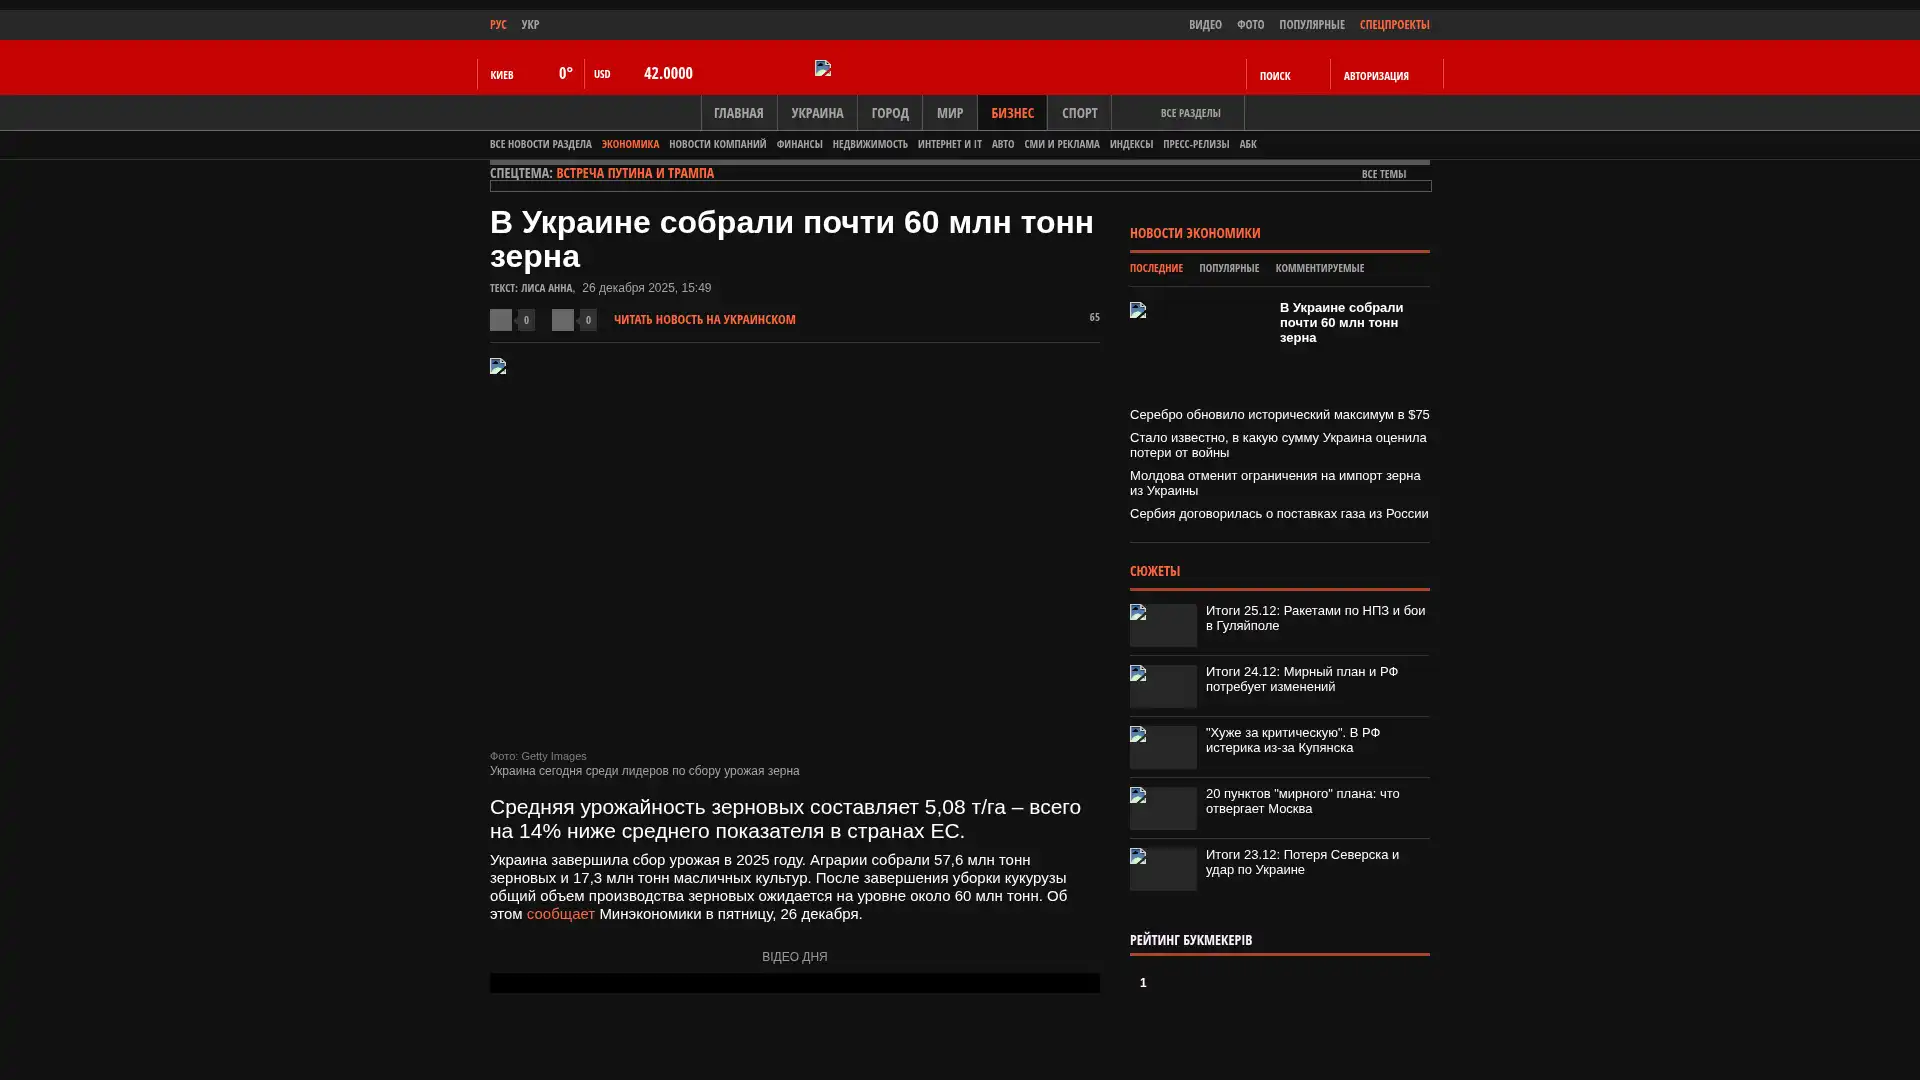The height and width of the screenshot is (1080, 1920).
Task: Go to the УКРАИНА main menu section
Action: coord(817,113)
